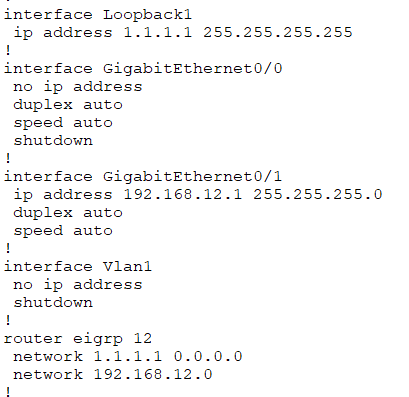Click the wildcard mask 0.0.0.0
Viewport: 409px width, 397px height.
(208, 357)
